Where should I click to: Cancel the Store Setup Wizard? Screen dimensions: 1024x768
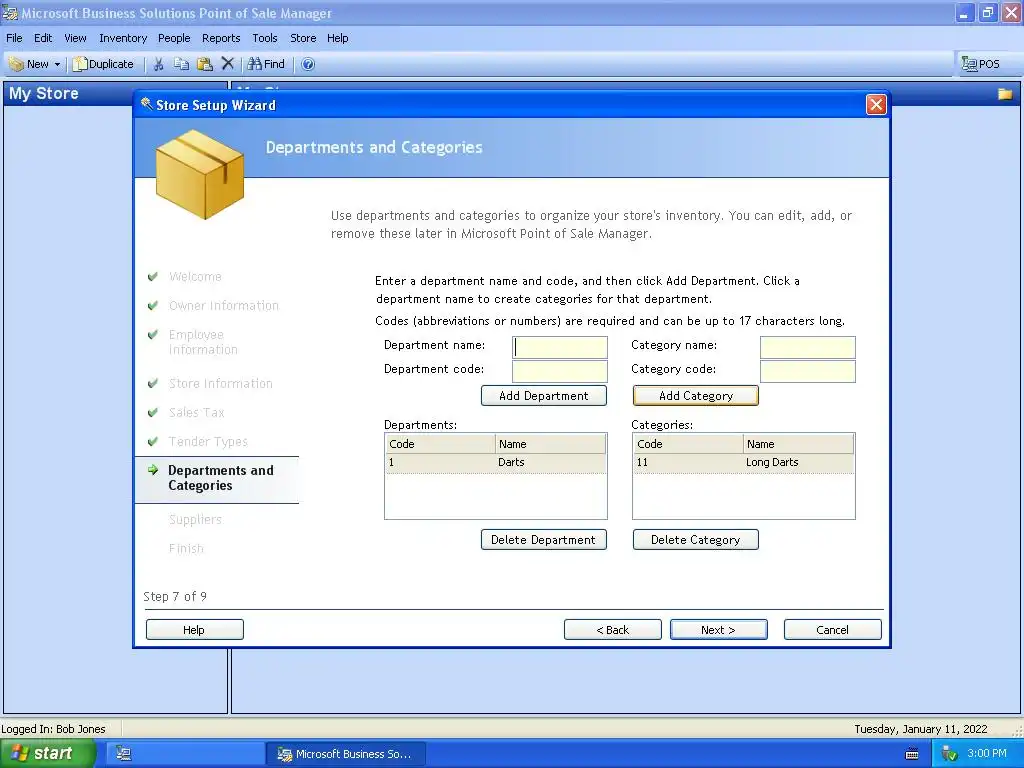coord(833,630)
